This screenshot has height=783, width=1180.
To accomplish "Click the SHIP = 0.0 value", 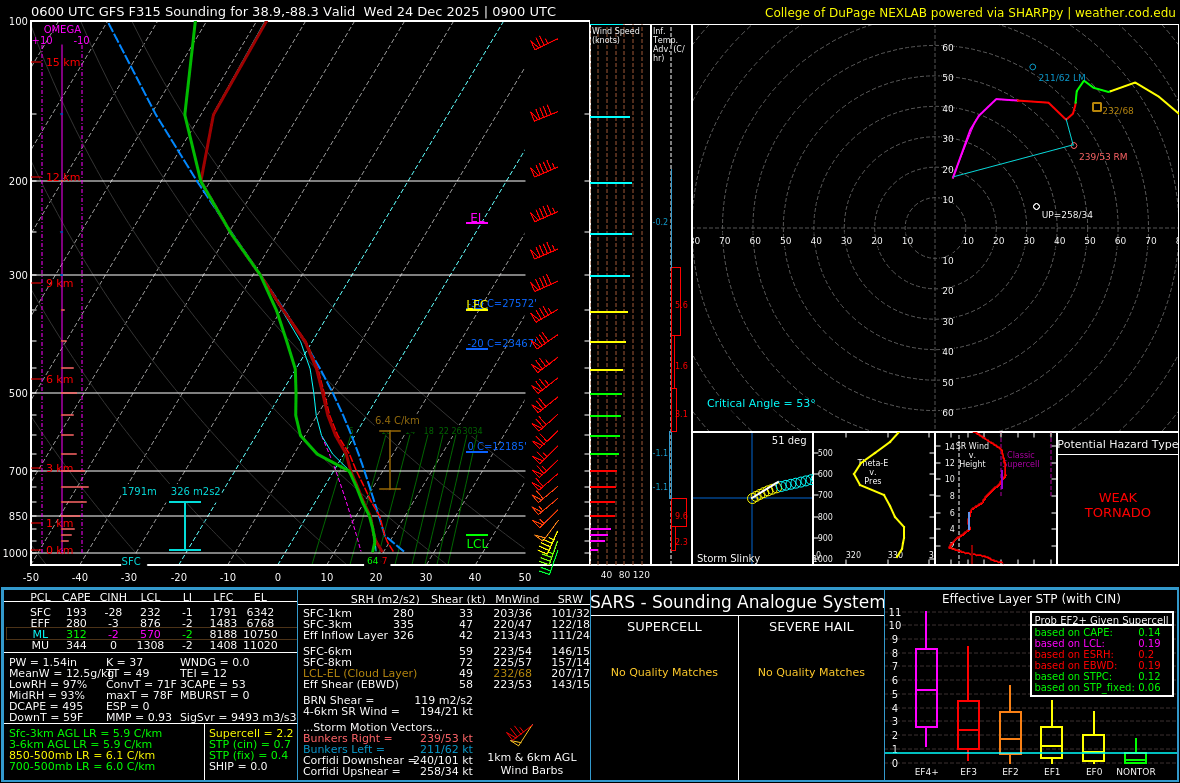I will pyautogui.click(x=238, y=766).
